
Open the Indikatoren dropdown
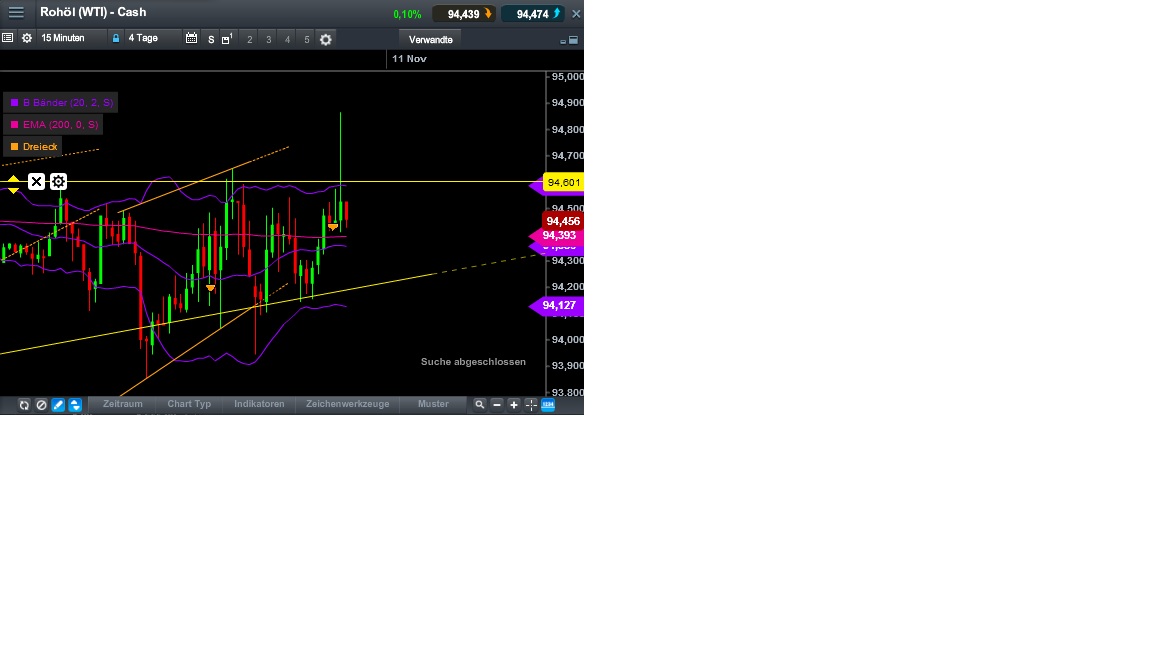[x=259, y=404]
